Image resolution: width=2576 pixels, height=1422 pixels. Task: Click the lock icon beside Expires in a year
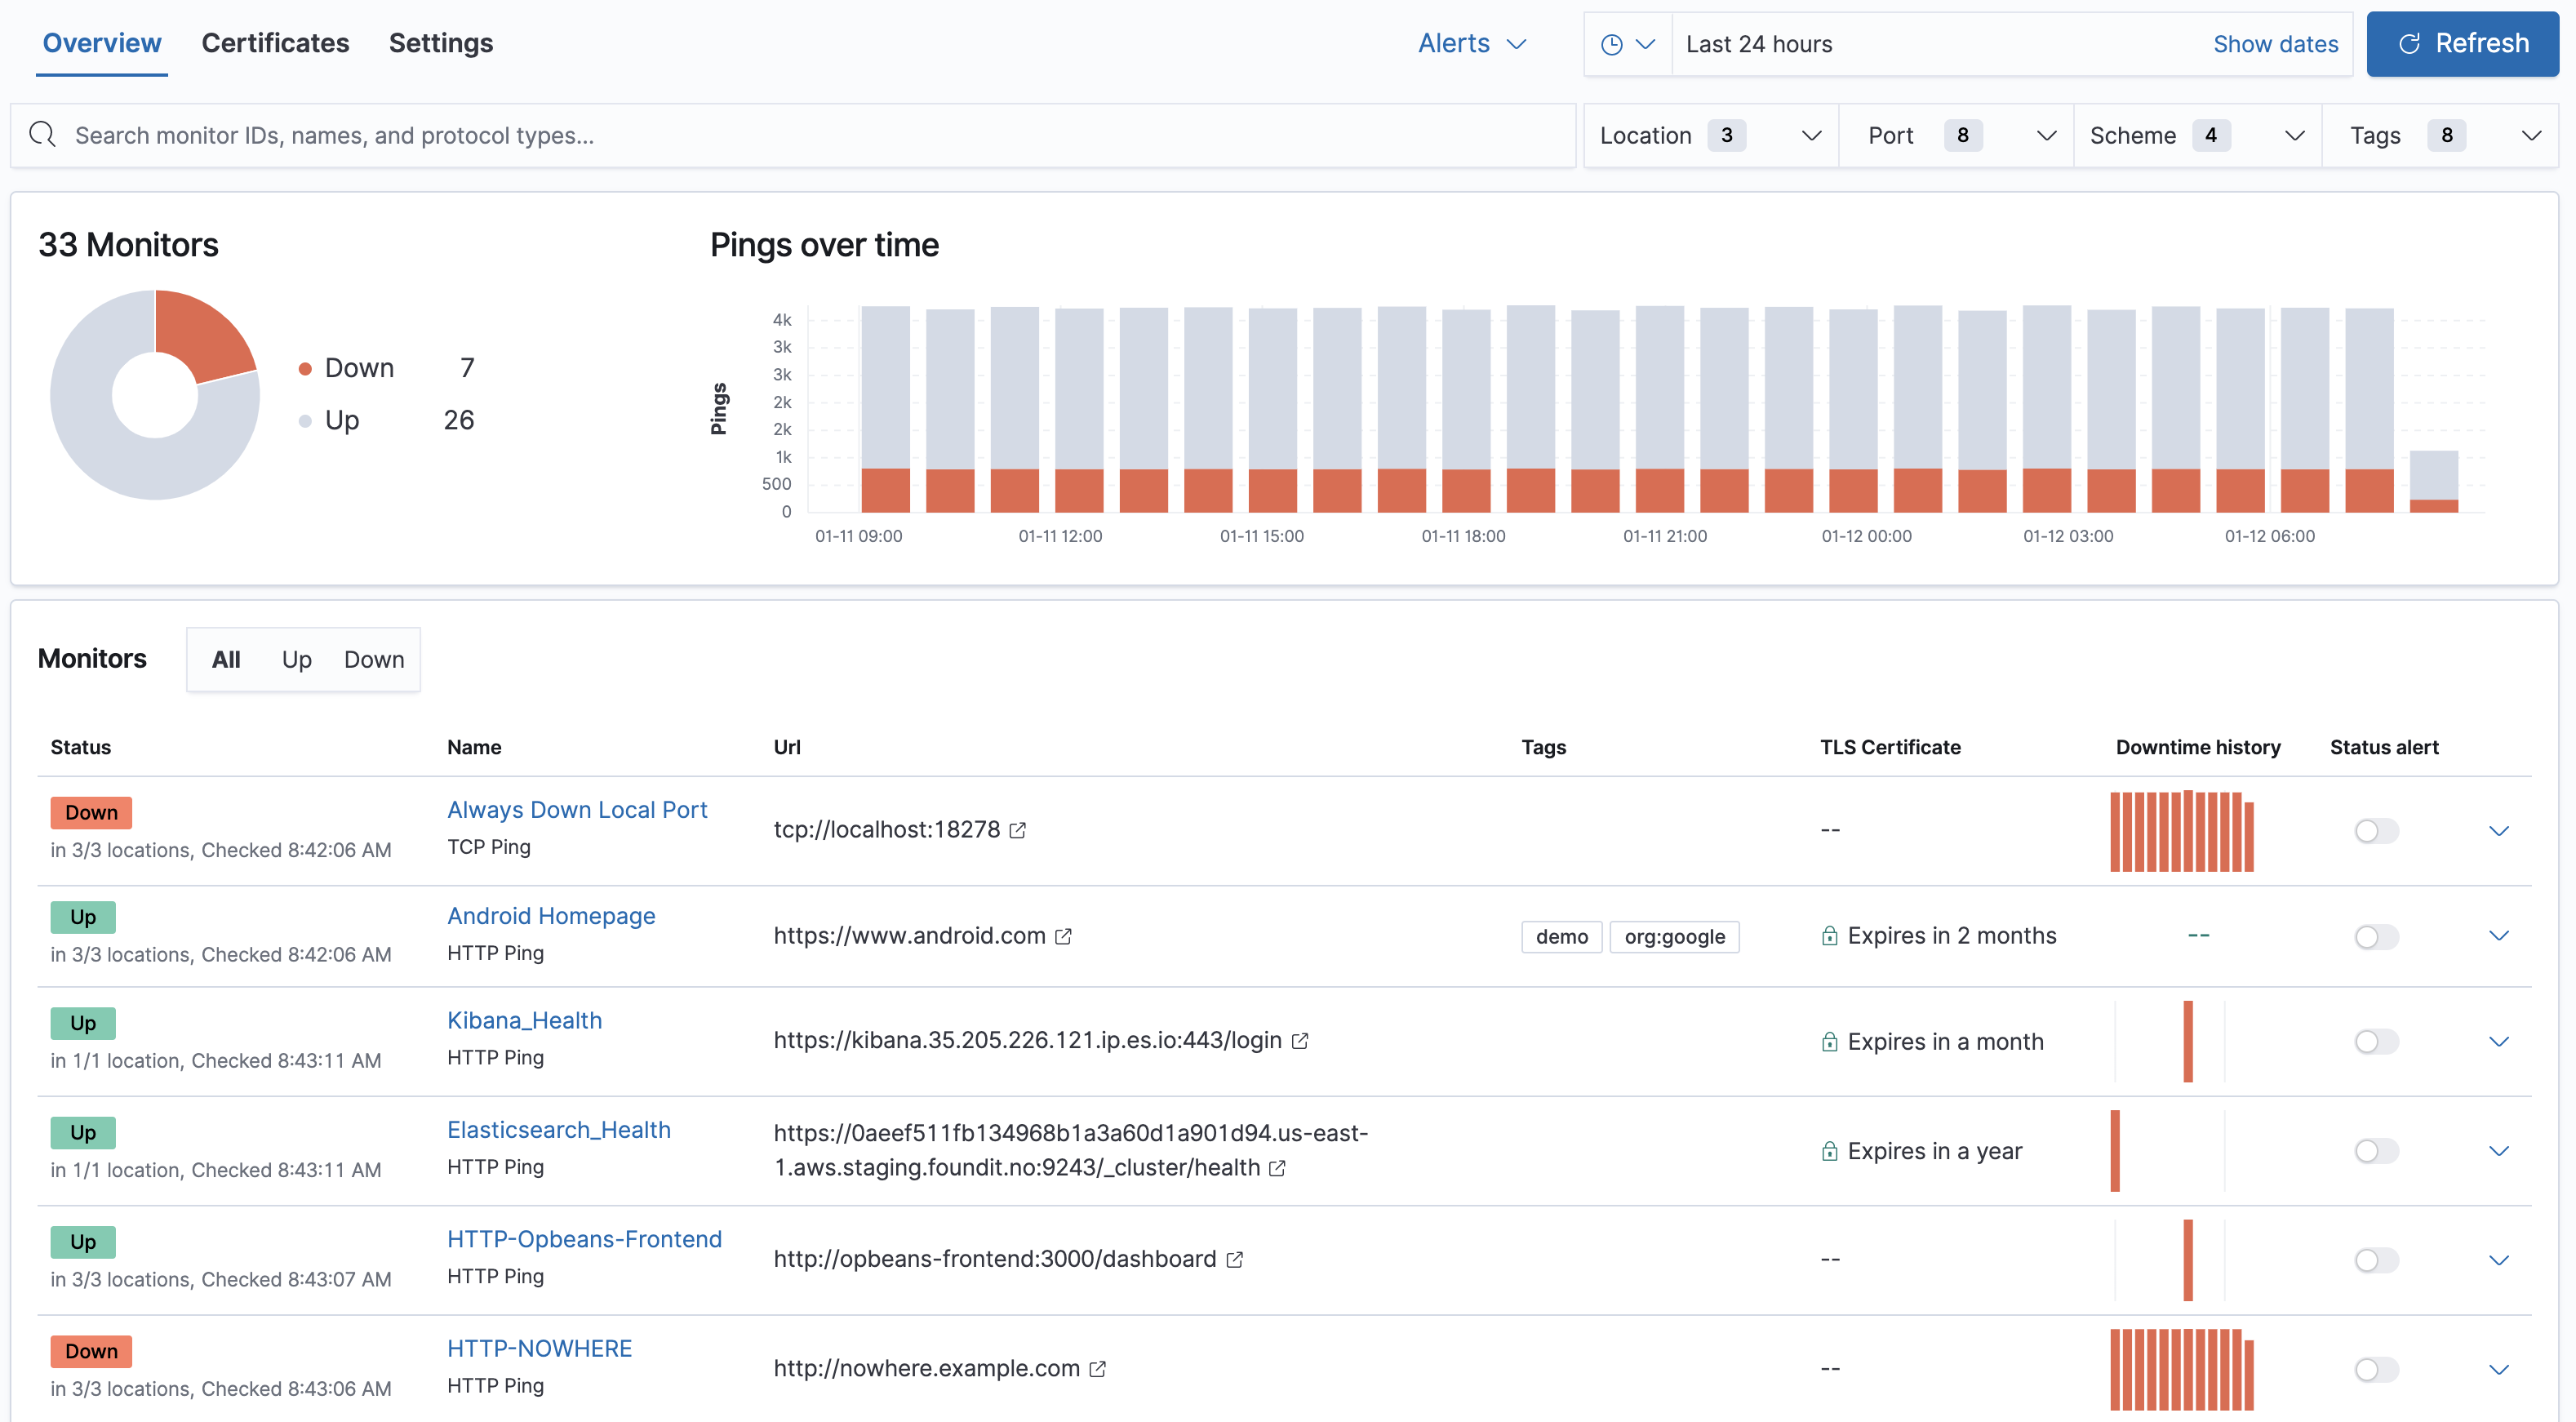(x=1831, y=1151)
